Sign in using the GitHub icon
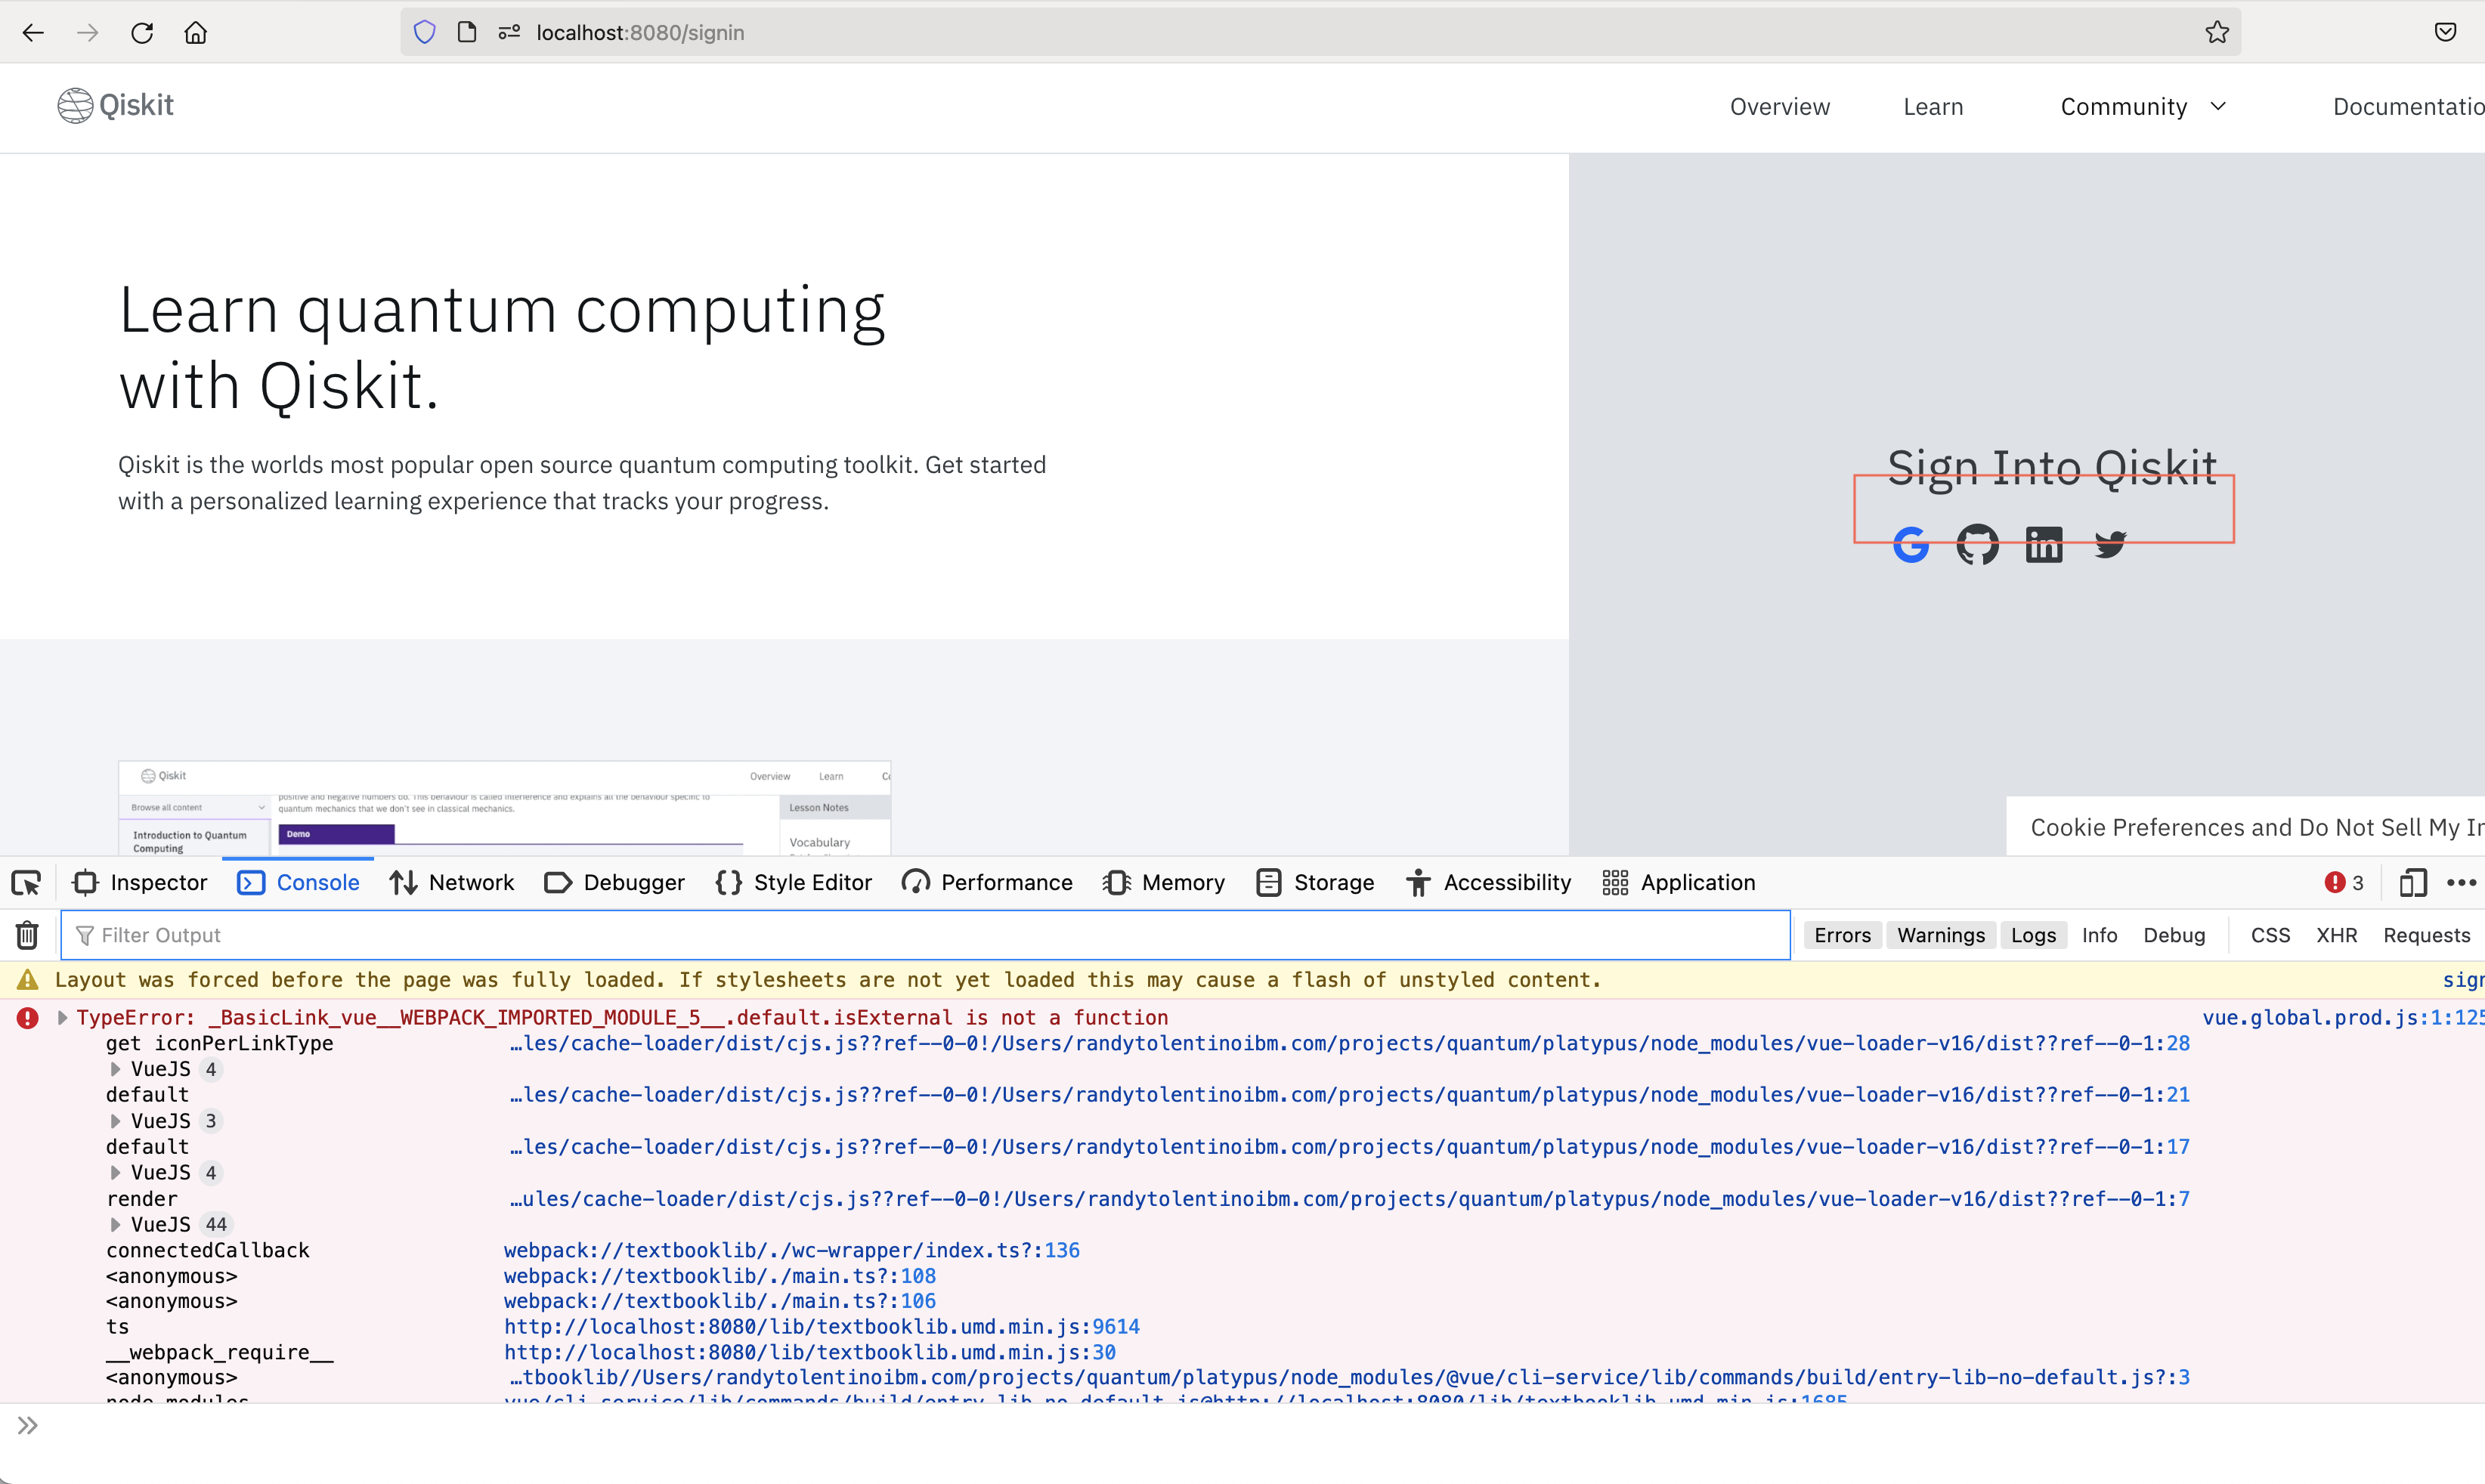Viewport: 2485px width, 1484px height. pyautogui.click(x=1977, y=545)
